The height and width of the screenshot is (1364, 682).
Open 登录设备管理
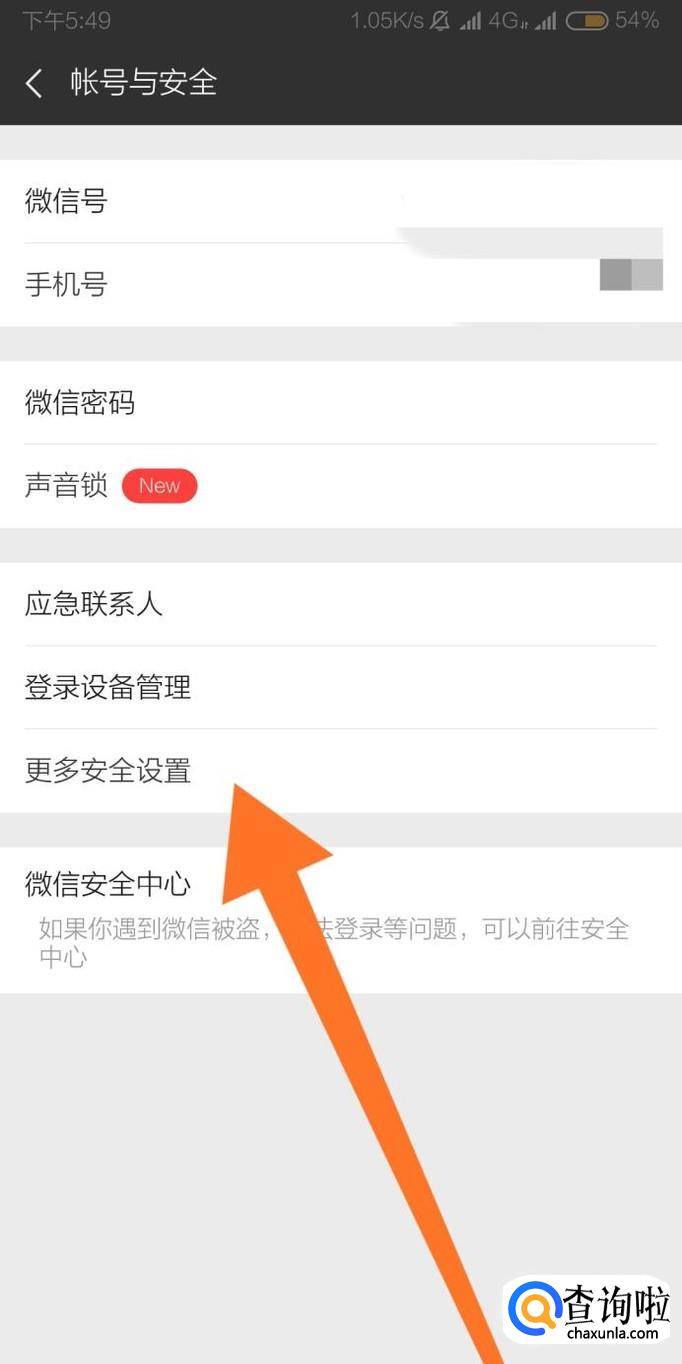pyautogui.click(x=341, y=687)
